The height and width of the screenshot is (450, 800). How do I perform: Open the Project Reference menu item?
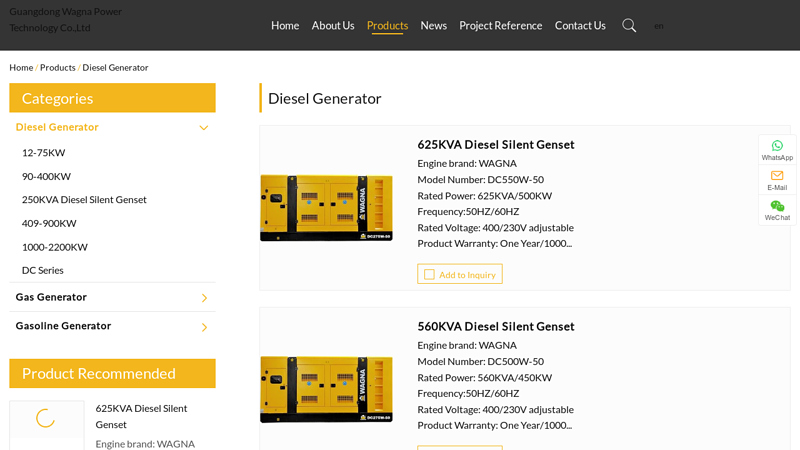(x=501, y=26)
